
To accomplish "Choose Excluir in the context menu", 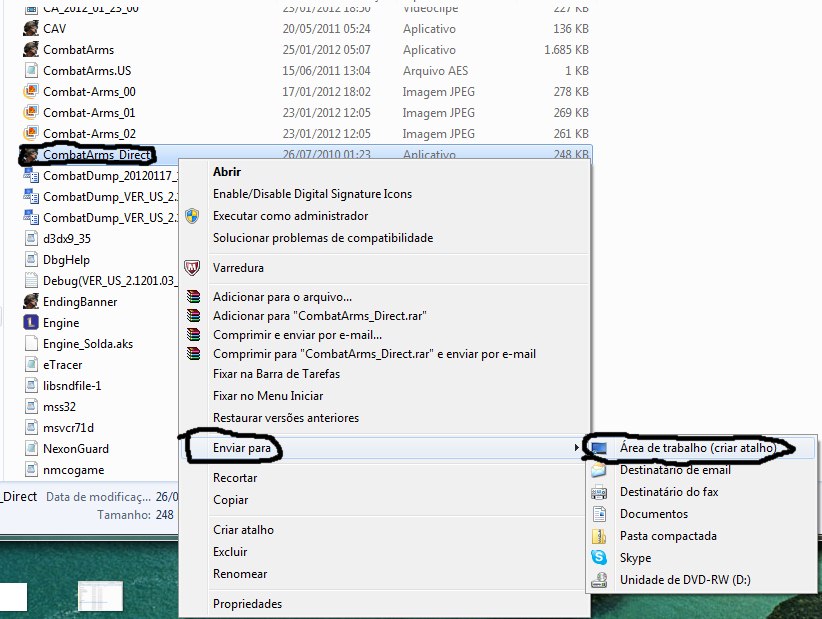I will click(x=230, y=552).
